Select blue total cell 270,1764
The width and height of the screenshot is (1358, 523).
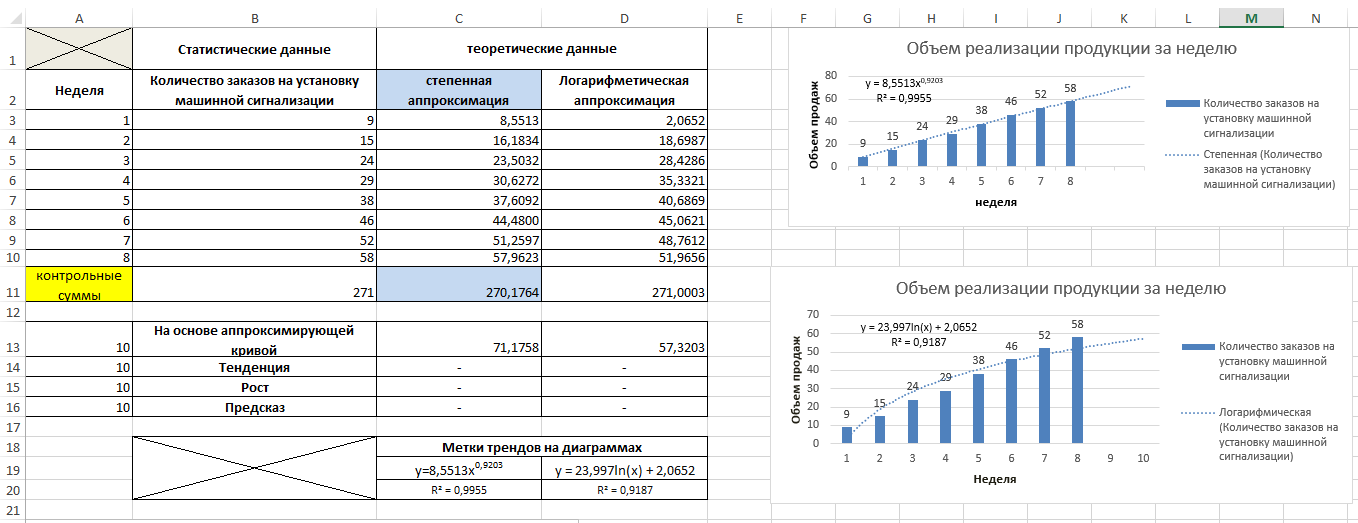(459, 284)
